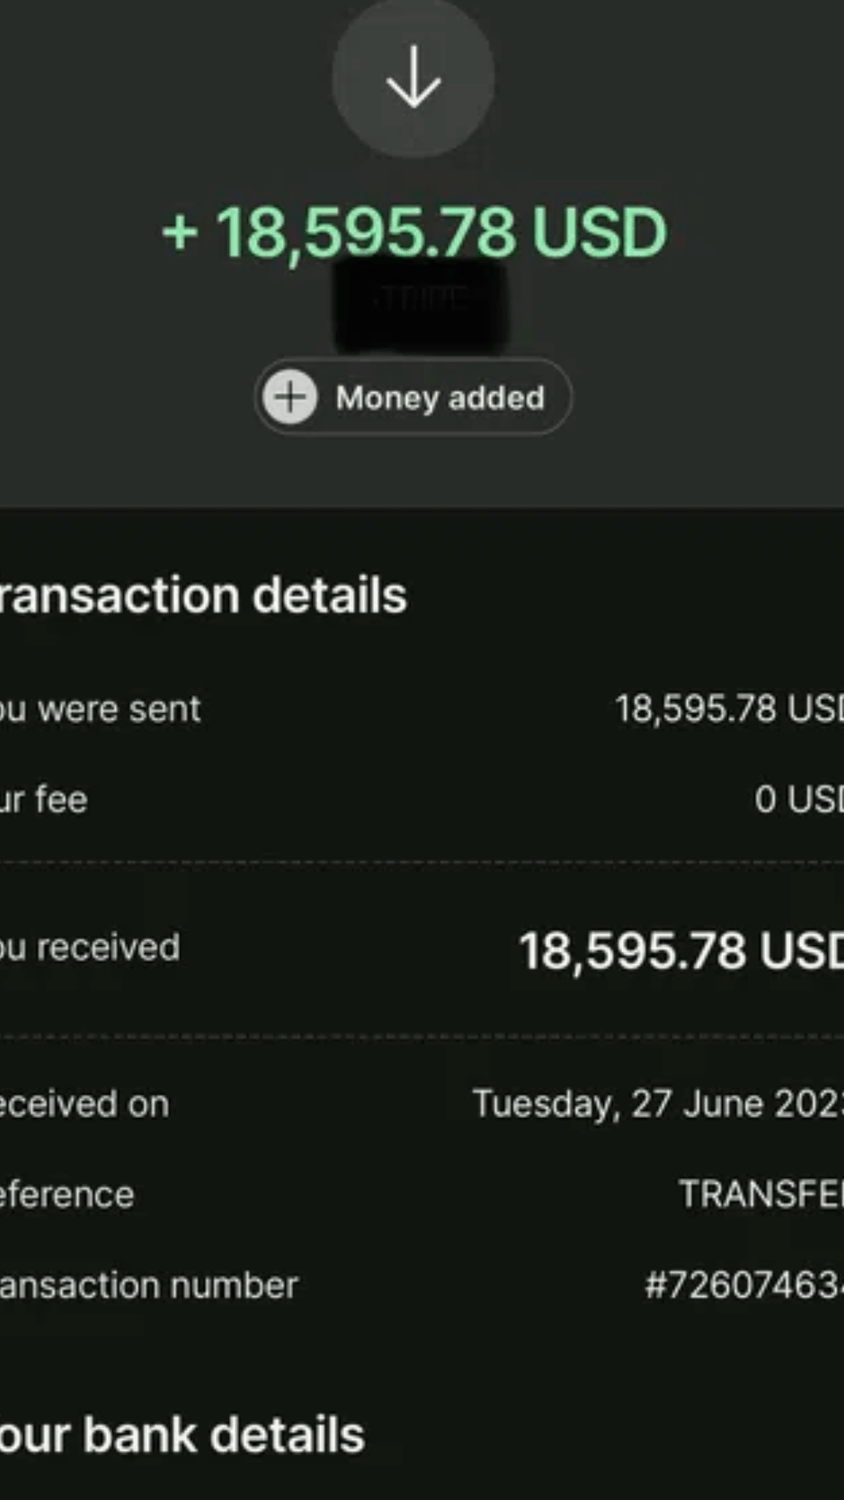844x1500 pixels.
Task: Open the Transaction details section heading
Action: pos(203,595)
